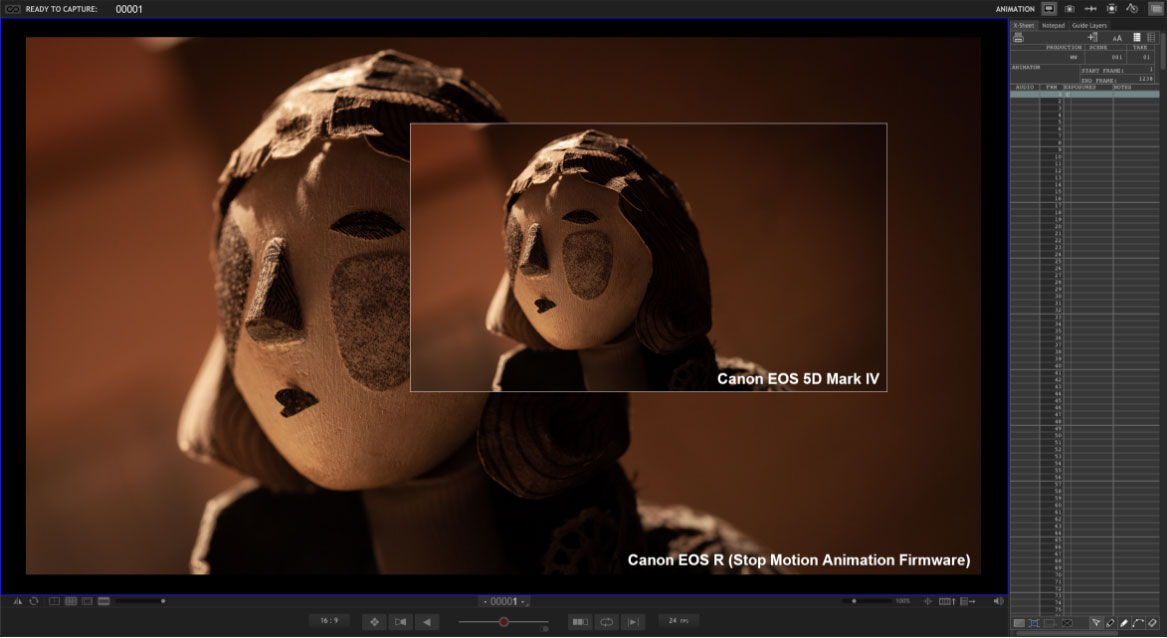The height and width of the screenshot is (638, 1167).
Task: Open the Cinematography workspace icon
Action: (1071, 8)
